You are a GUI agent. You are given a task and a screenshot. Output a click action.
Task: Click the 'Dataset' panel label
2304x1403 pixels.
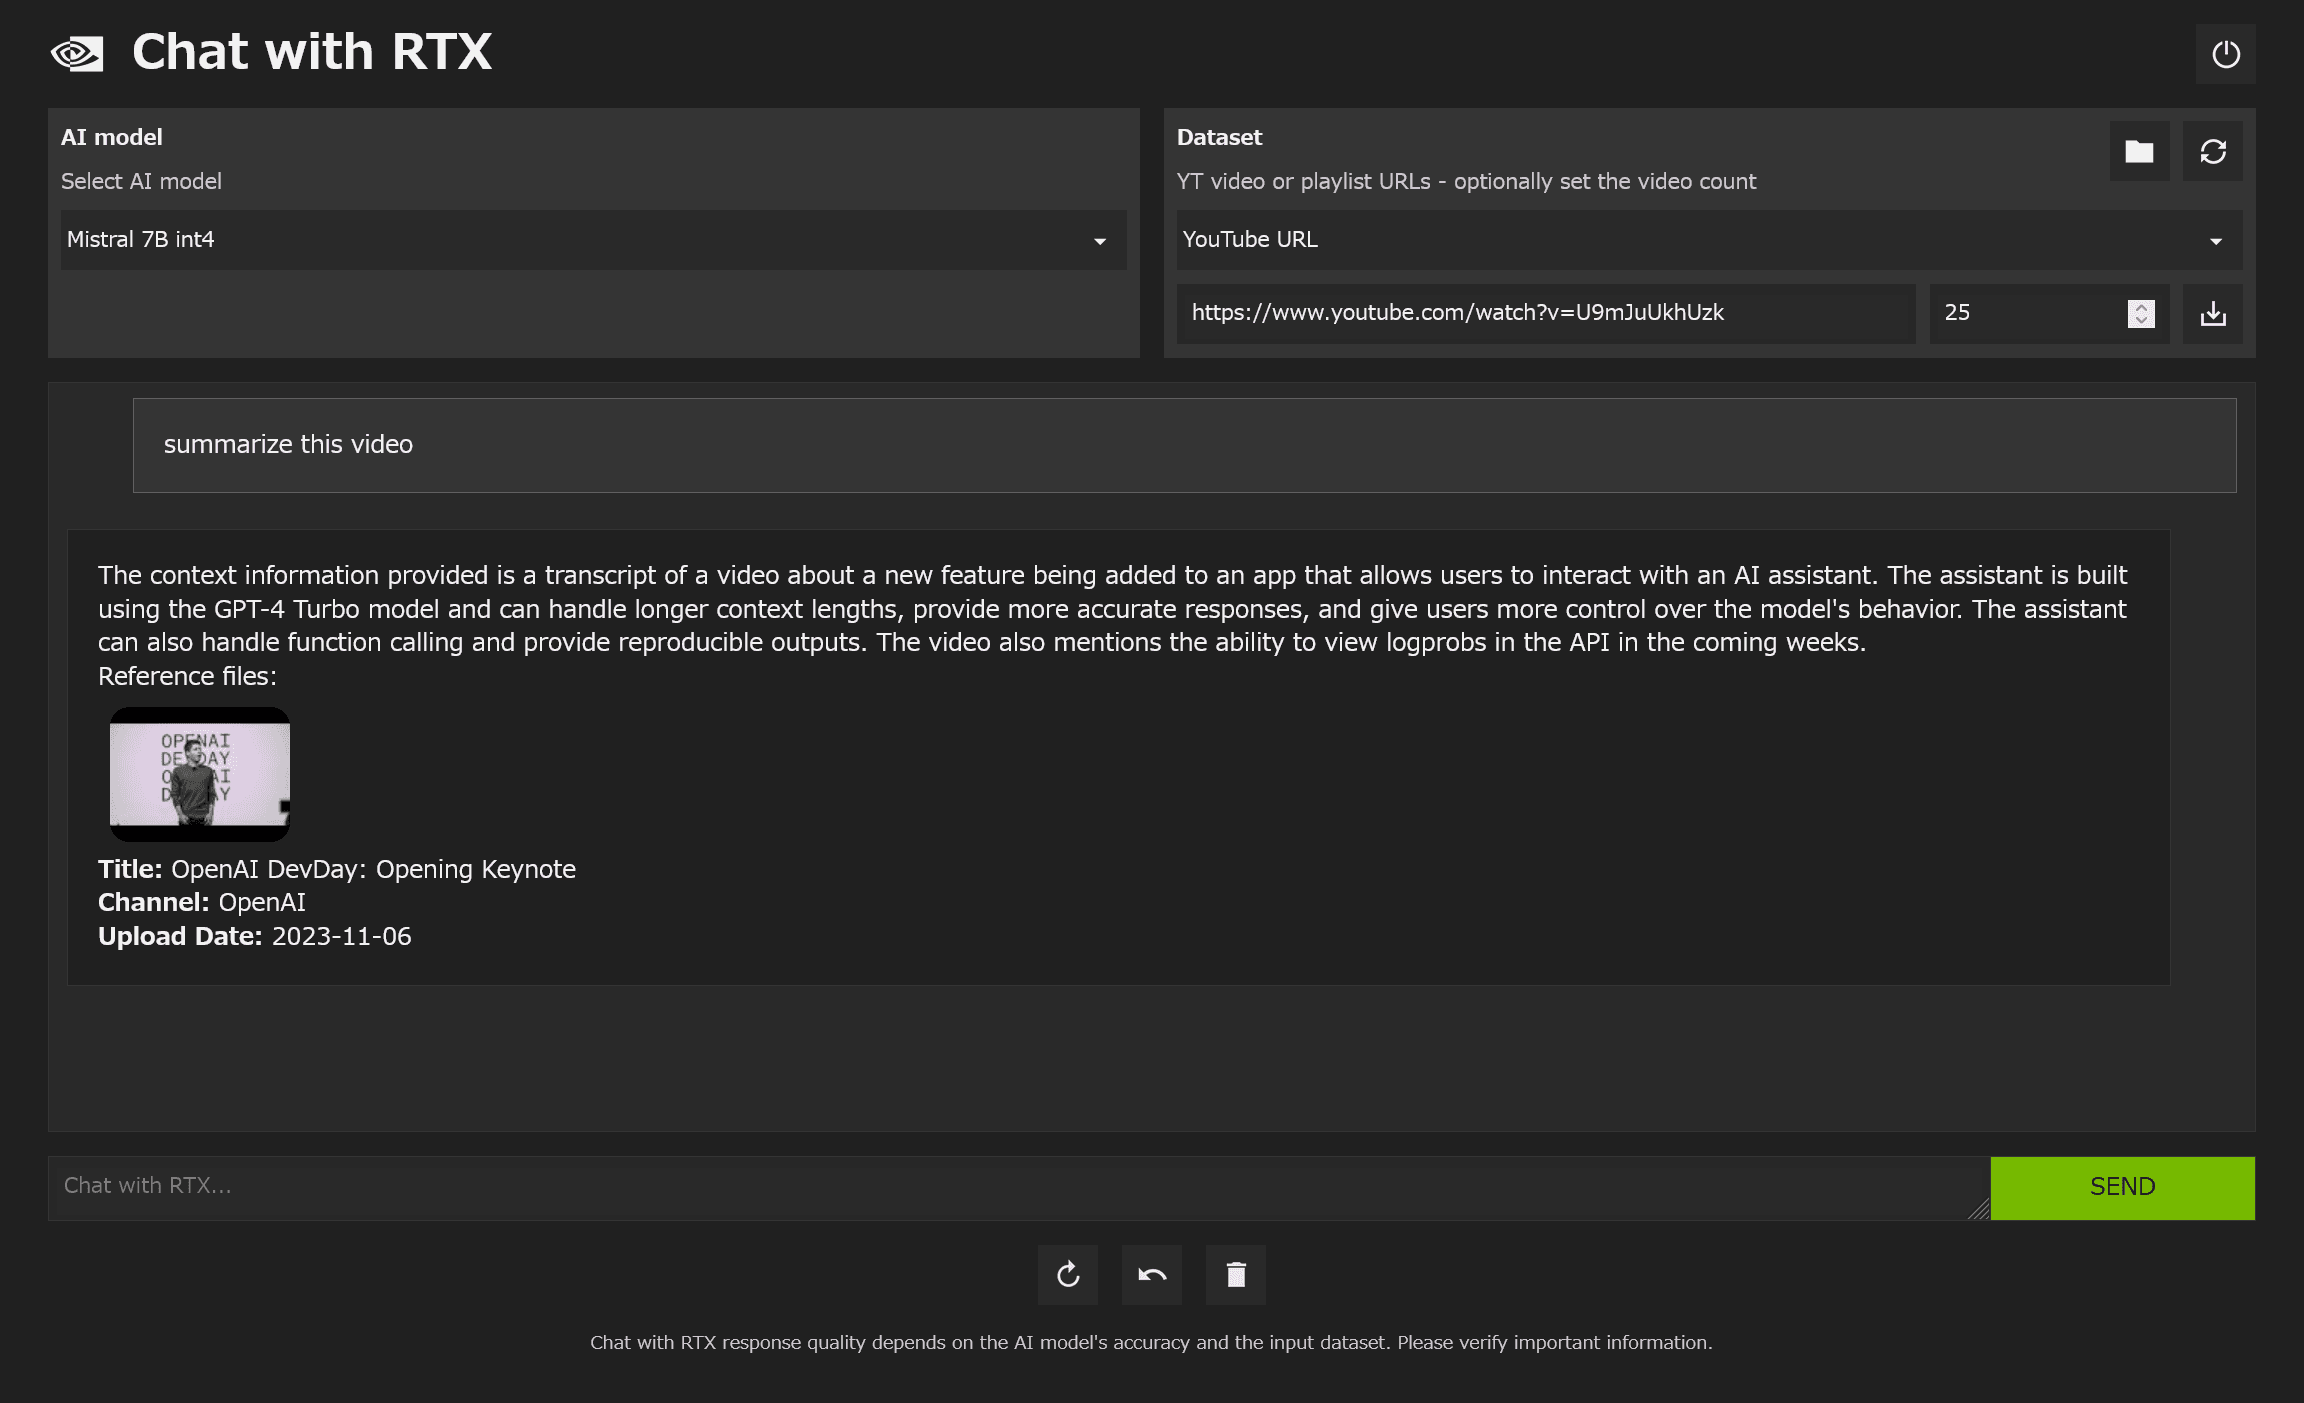1219,137
